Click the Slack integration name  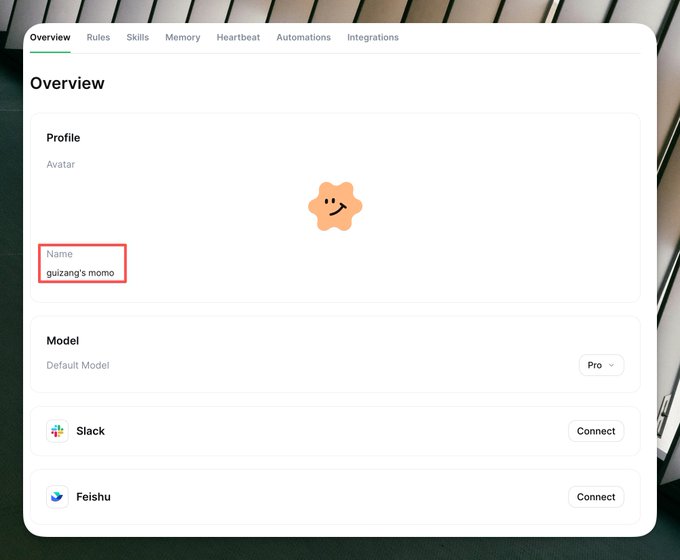[90, 431]
